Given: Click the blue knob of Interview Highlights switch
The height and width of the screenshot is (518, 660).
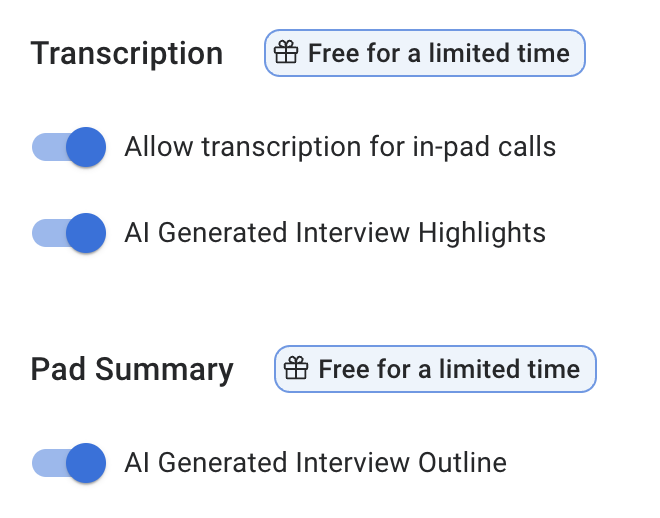Looking at the screenshot, I should [x=86, y=233].
